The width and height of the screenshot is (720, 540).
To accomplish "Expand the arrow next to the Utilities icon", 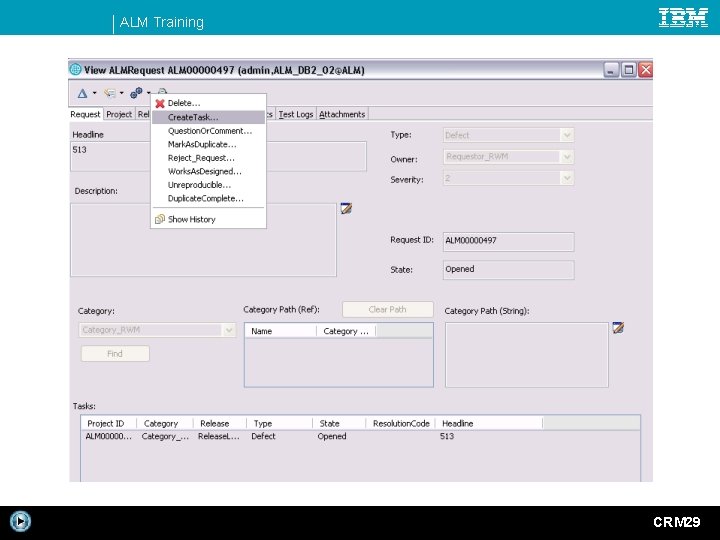I will [122, 93].
